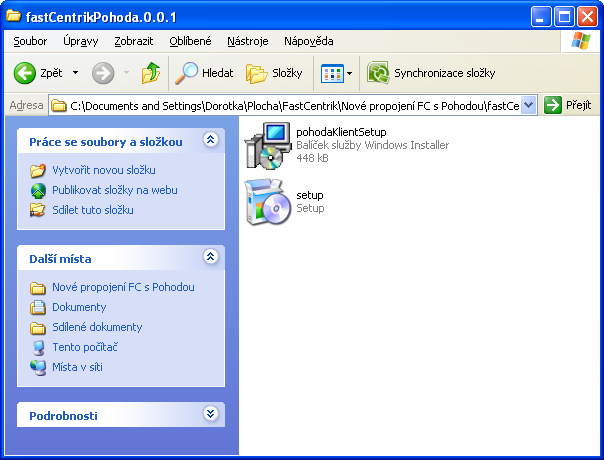Expand the Podrobnosti panel
The height and width of the screenshot is (460, 604).
tap(210, 414)
